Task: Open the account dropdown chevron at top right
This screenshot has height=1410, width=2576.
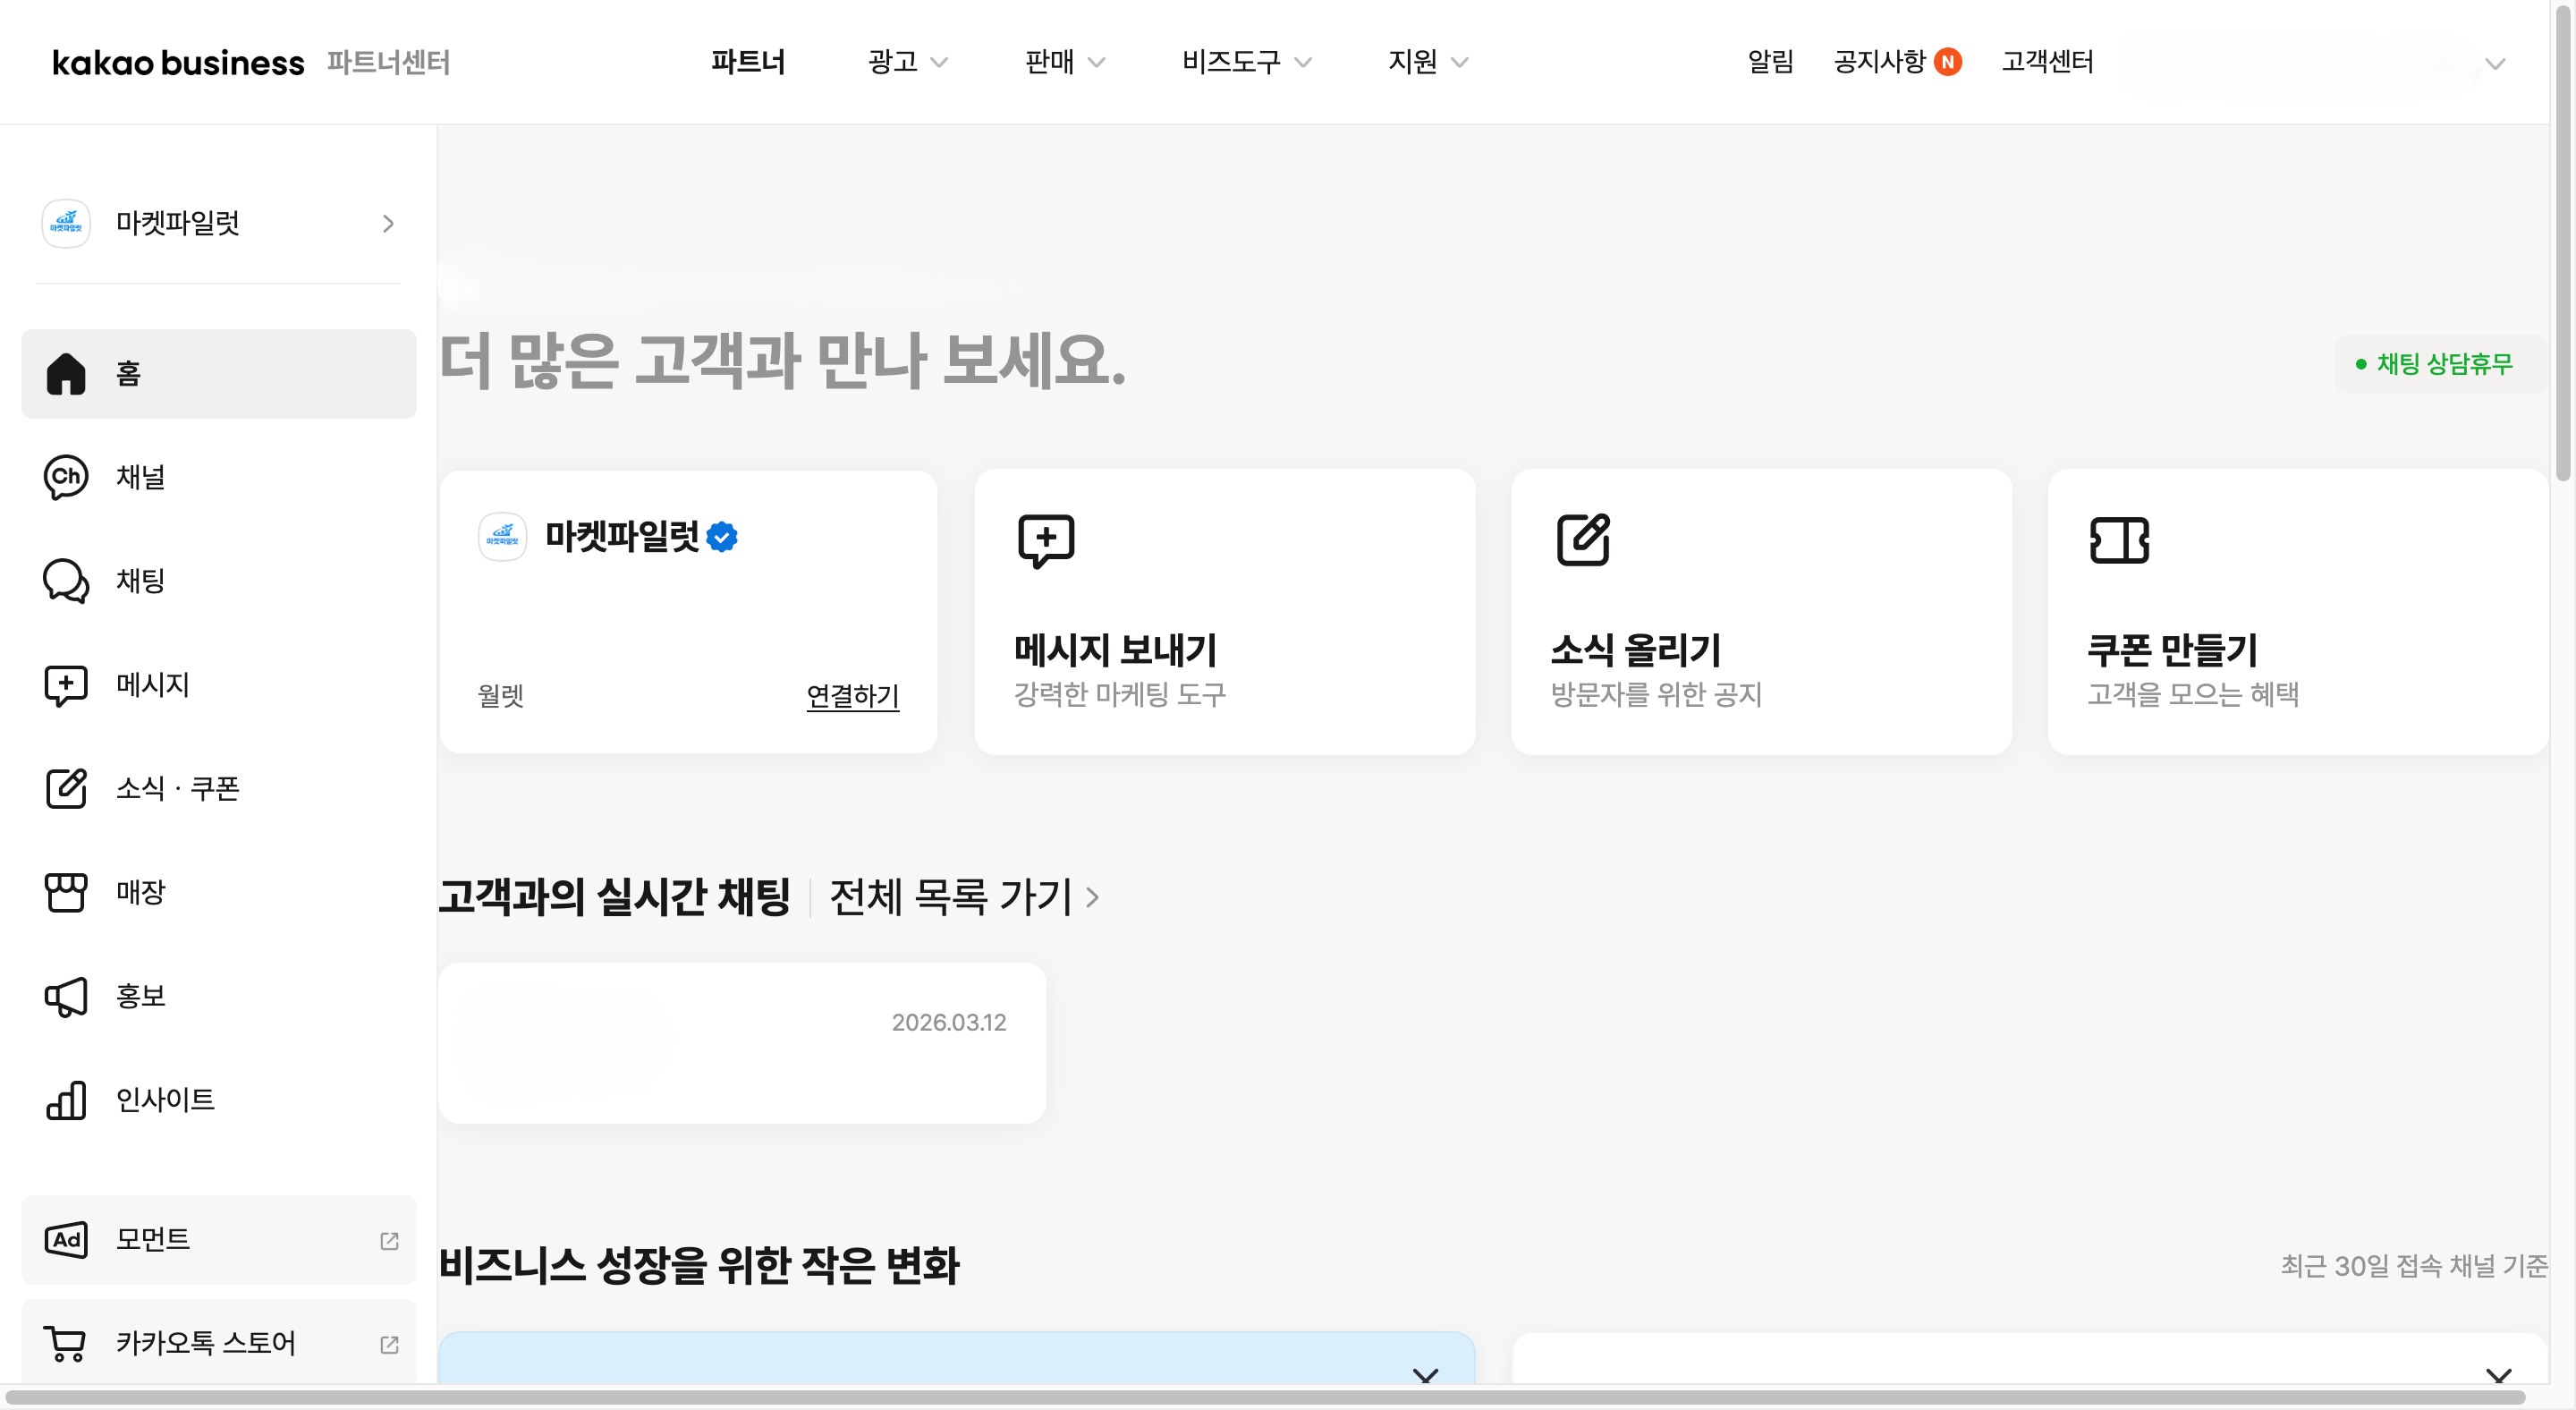Action: 2495,64
